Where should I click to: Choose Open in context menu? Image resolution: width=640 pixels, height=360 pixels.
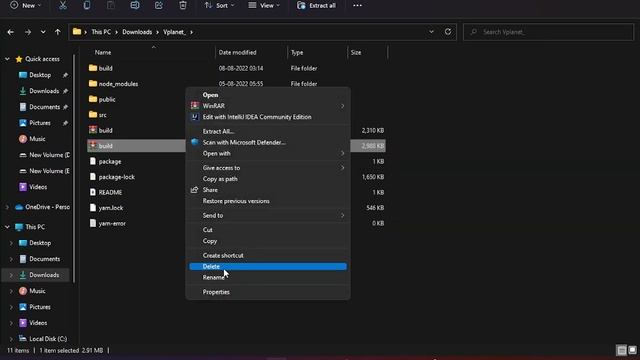click(x=268, y=95)
